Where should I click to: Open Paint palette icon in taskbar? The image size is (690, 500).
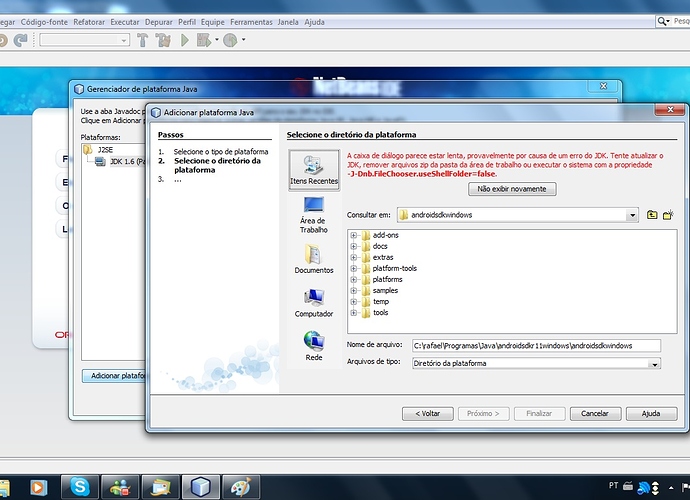coord(241,487)
